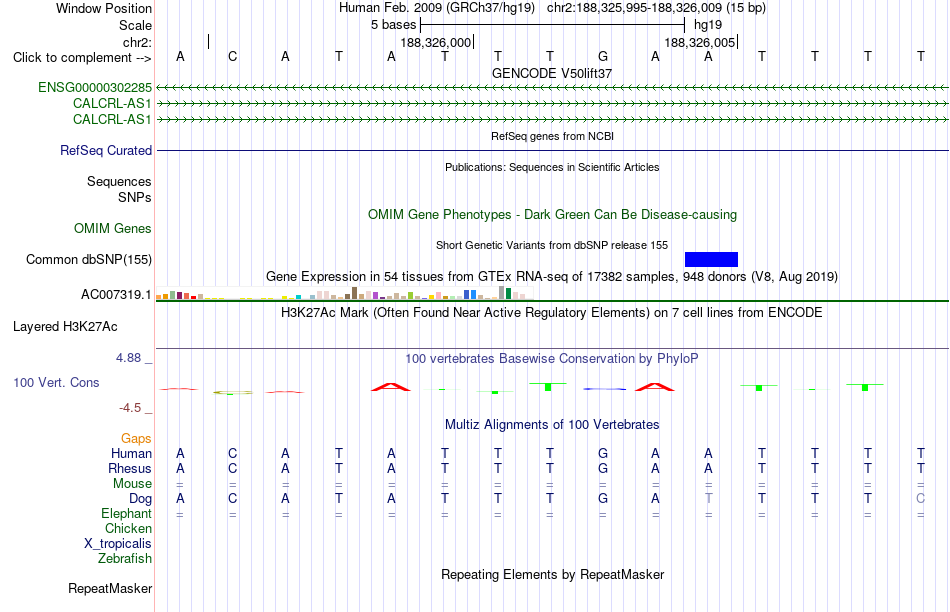950x612 pixels.
Task: Click the G base in the Dog alignment row
Action: [x=603, y=499]
